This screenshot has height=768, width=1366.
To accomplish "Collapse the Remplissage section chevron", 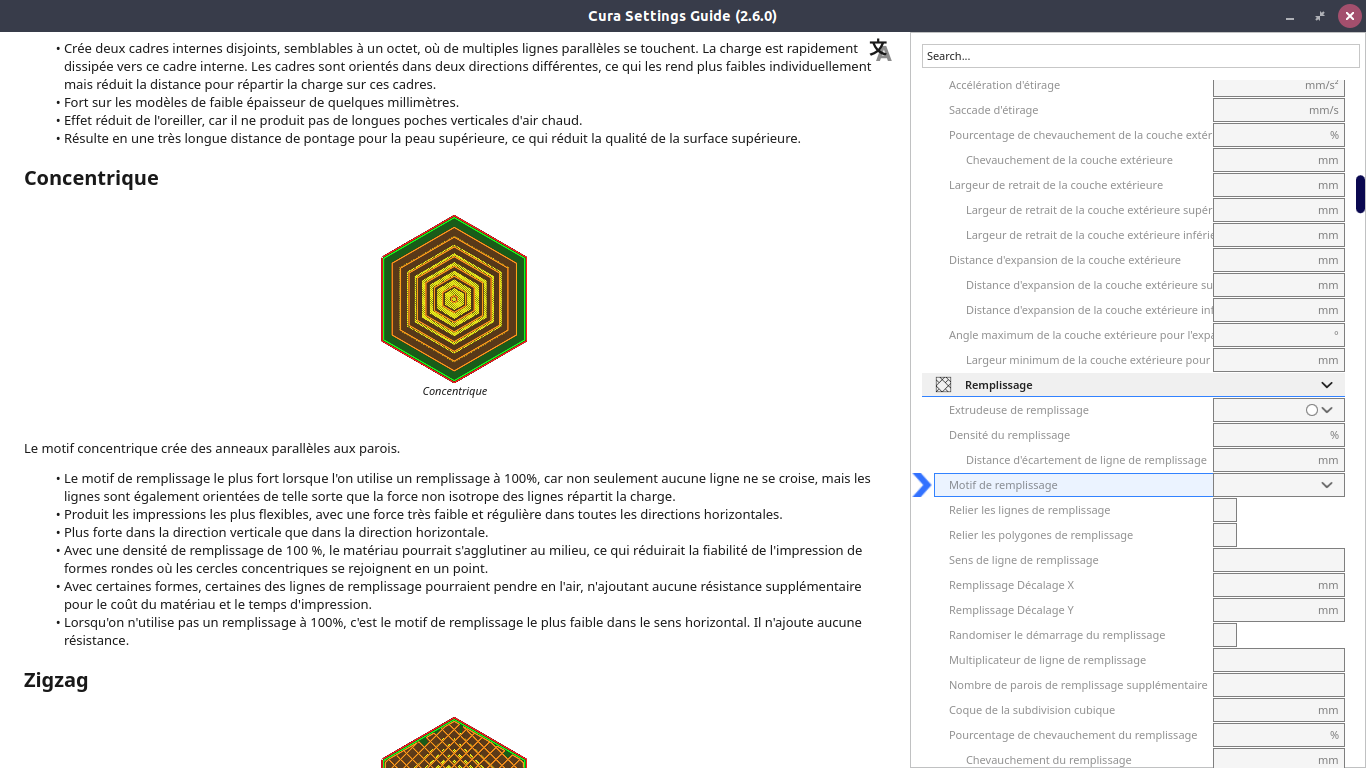I will 1327,385.
